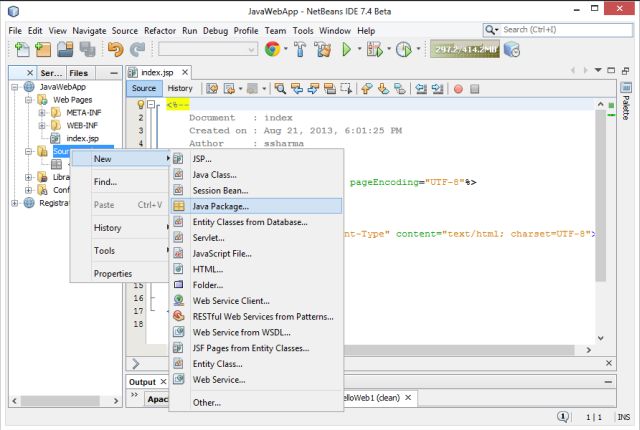Click the Next Bookmark icon in editor toolbar

coord(383,89)
